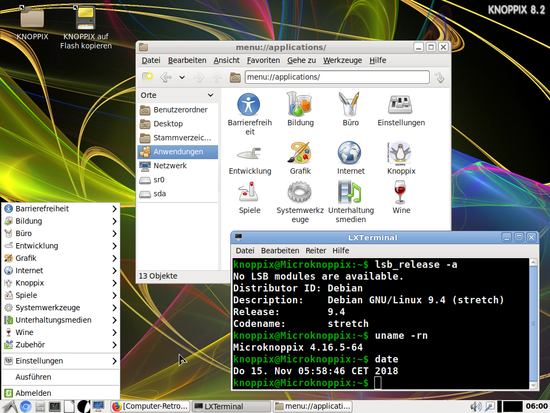Screen dimensions: 550x413
Task: Open the Reiter menu in LXTerminal
Action: pyautogui.click(x=316, y=251)
